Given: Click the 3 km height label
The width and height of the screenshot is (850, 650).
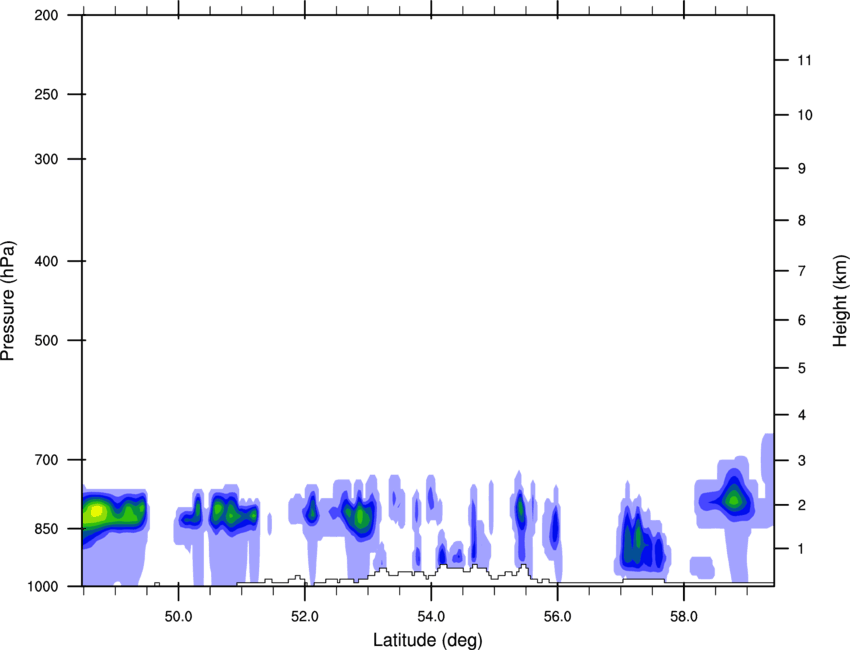Looking at the screenshot, I should click(x=802, y=460).
